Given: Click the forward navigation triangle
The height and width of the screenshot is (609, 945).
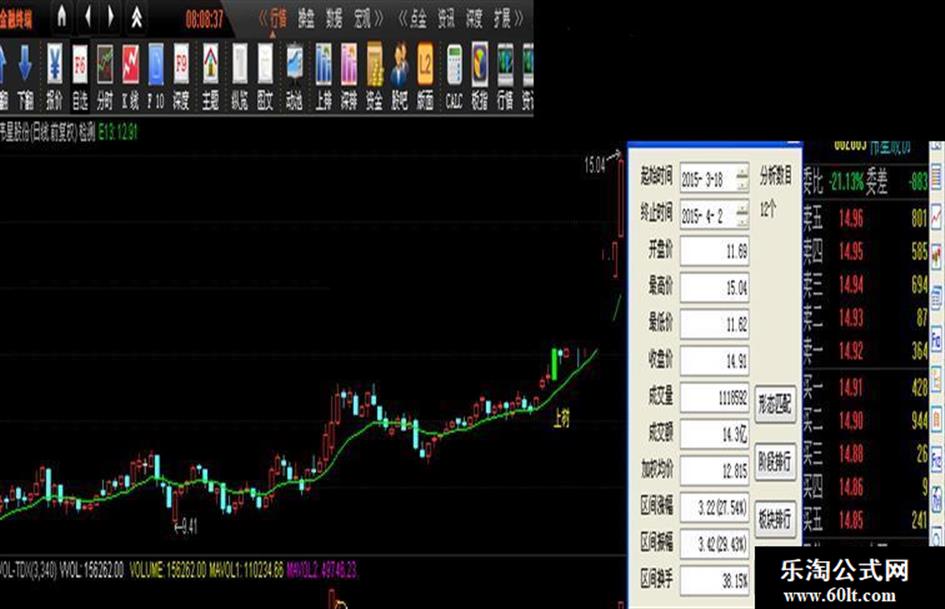Looking at the screenshot, I should coord(111,17).
